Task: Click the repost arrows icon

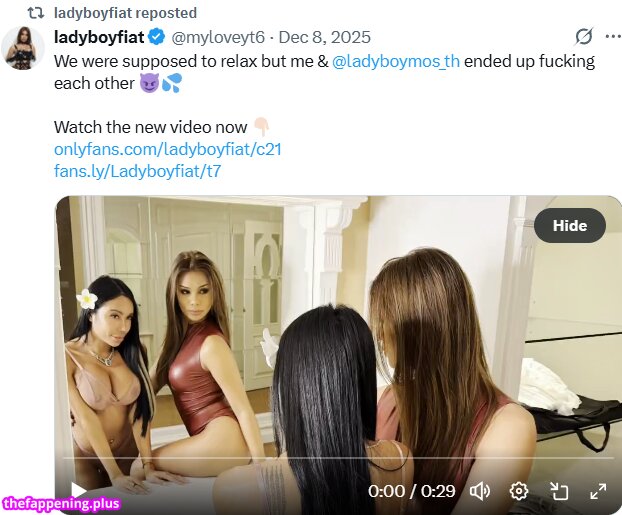Action: [x=35, y=13]
